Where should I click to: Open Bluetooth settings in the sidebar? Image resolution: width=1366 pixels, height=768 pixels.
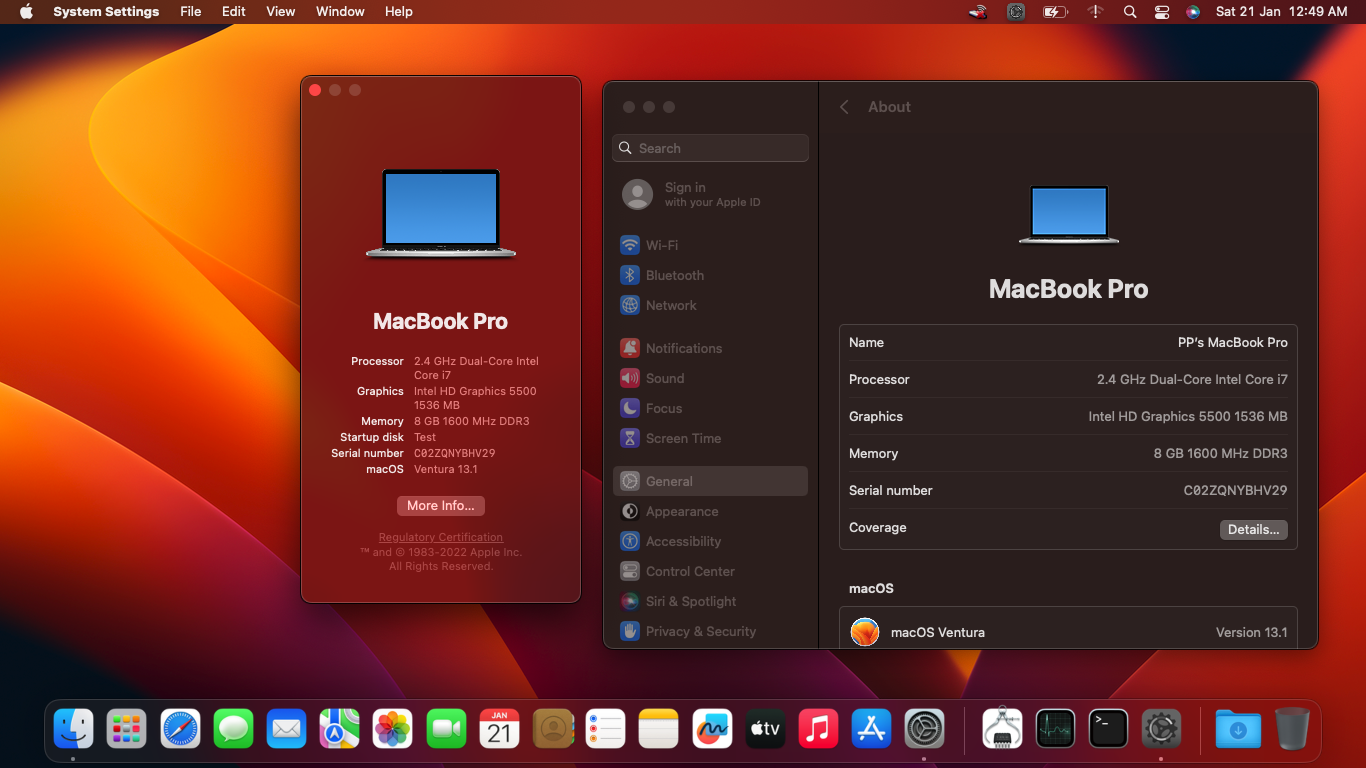[x=710, y=275]
